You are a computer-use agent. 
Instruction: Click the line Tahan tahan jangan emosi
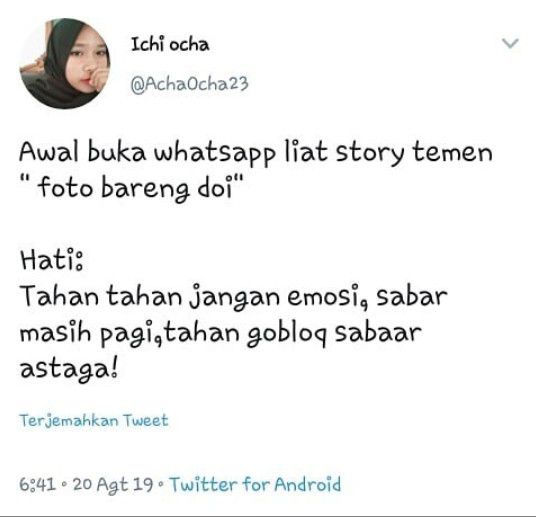coord(233,297)
